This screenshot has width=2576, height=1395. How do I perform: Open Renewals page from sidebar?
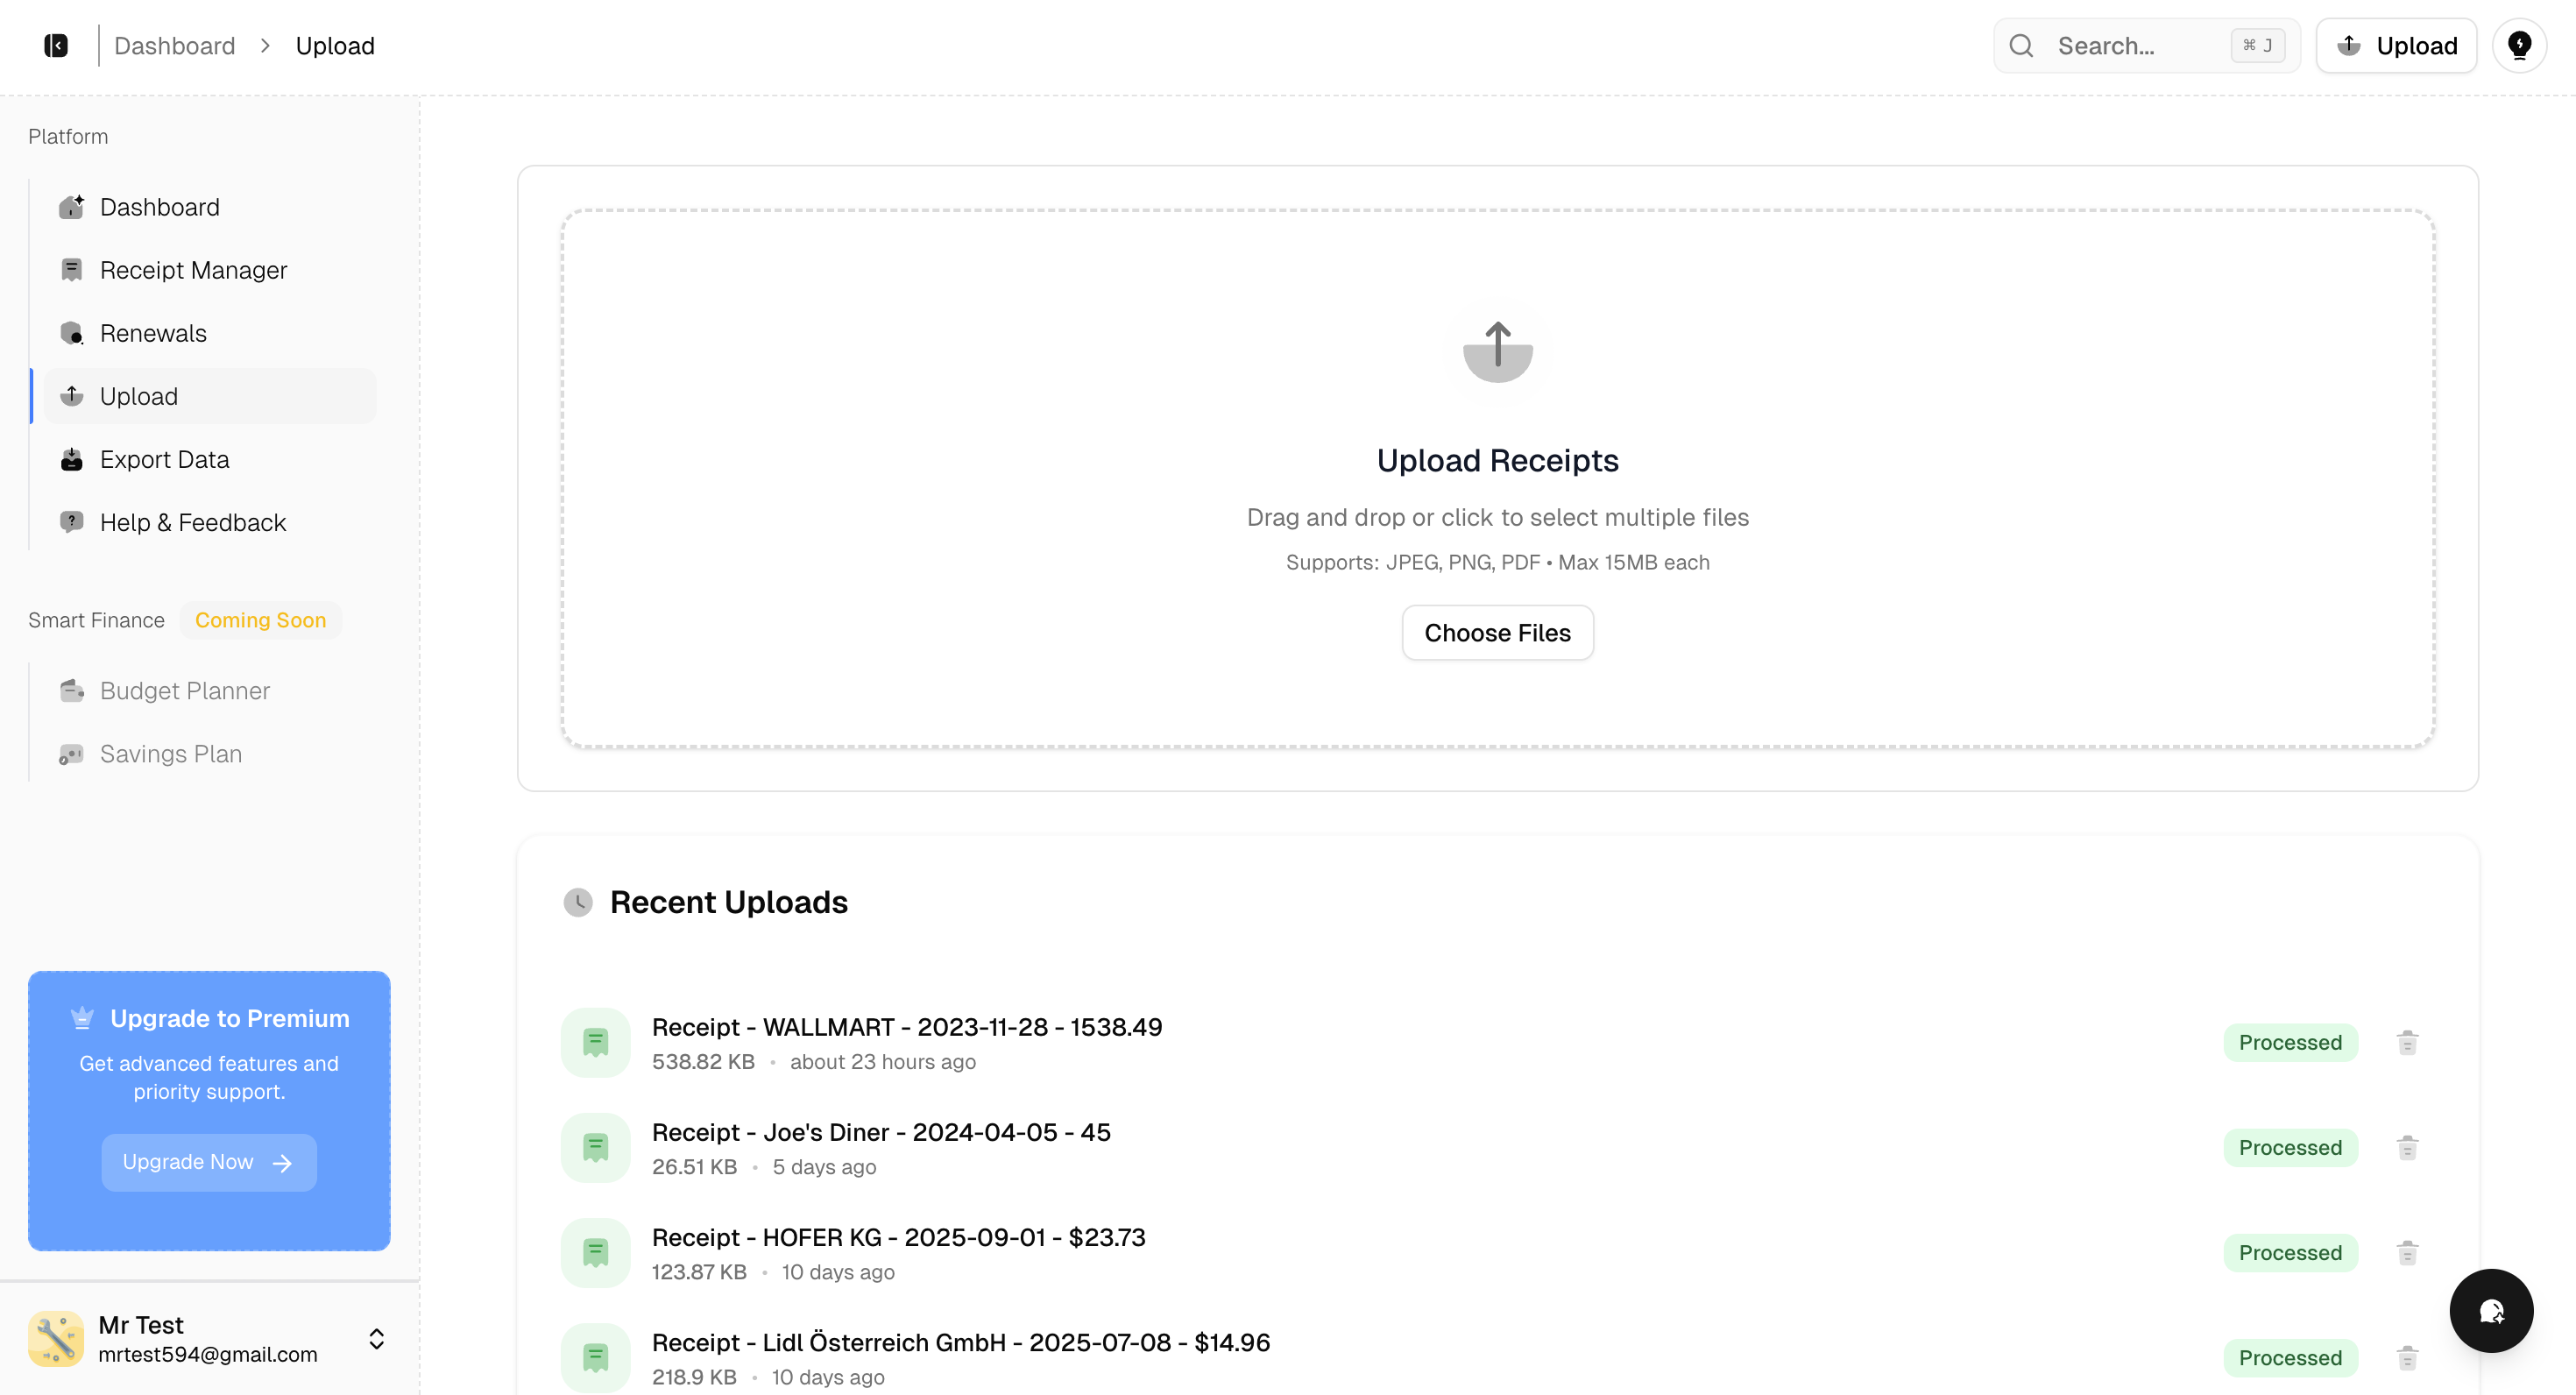pyautogui.click(x=153, y=333)
